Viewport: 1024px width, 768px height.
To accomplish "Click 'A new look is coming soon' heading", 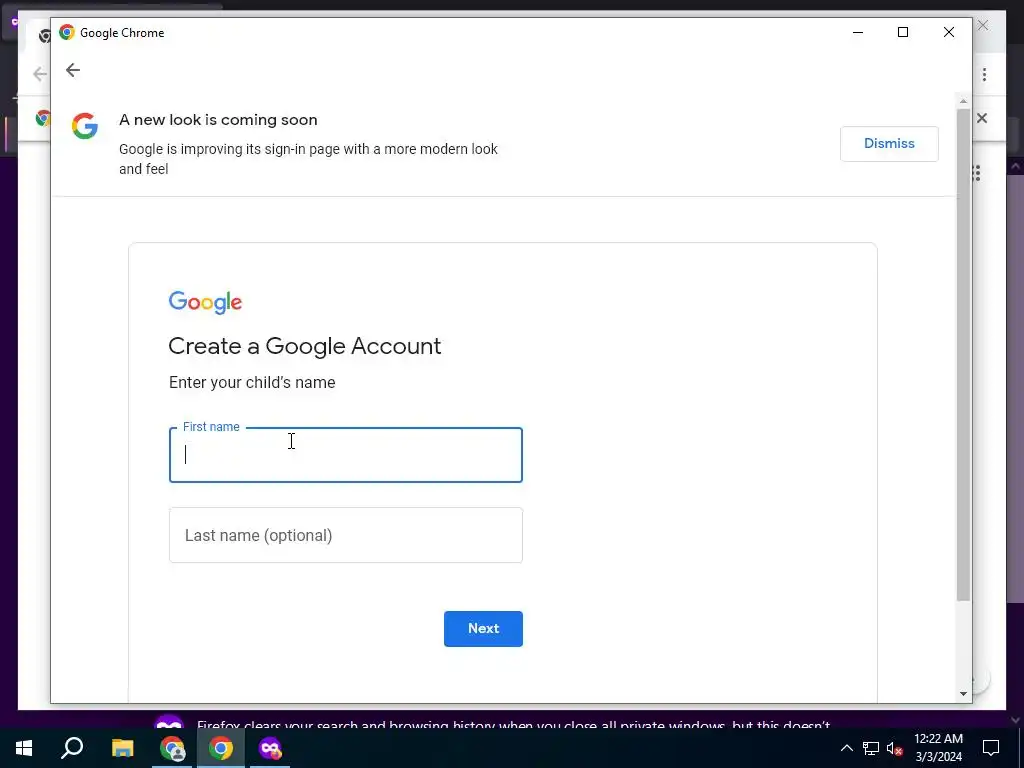I will coord(218,120).
